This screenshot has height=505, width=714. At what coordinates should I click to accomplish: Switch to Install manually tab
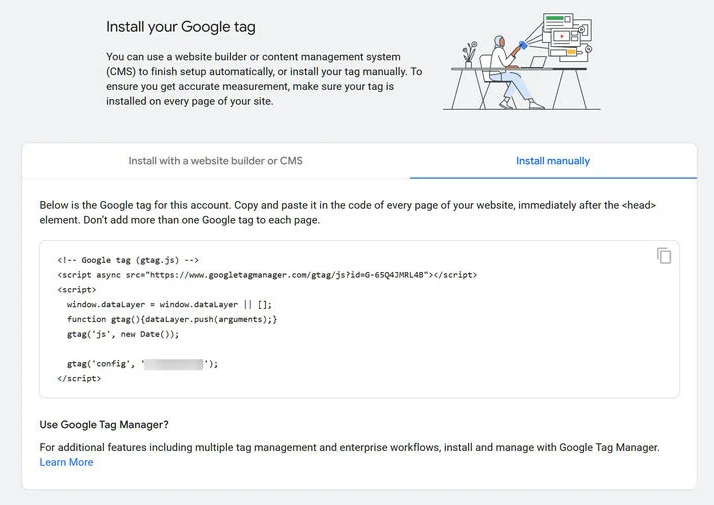(x=553, y=161)
